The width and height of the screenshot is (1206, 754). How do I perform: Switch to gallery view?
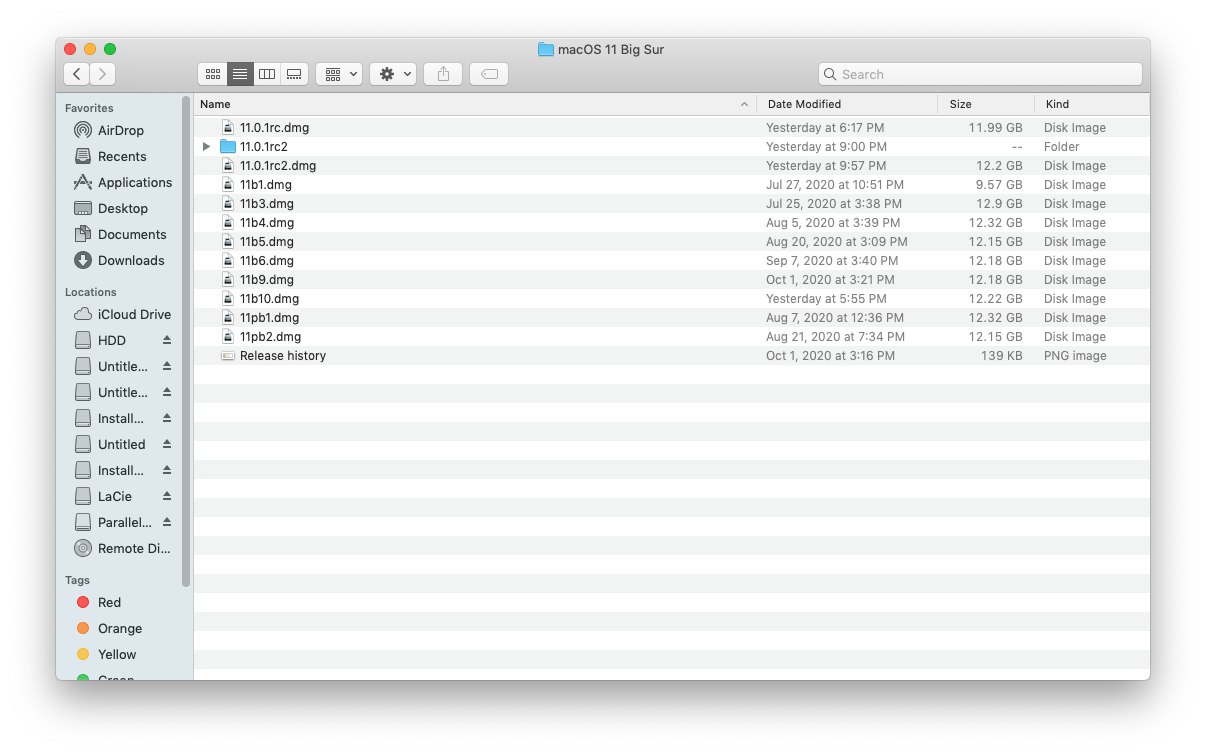pos(294,74)
